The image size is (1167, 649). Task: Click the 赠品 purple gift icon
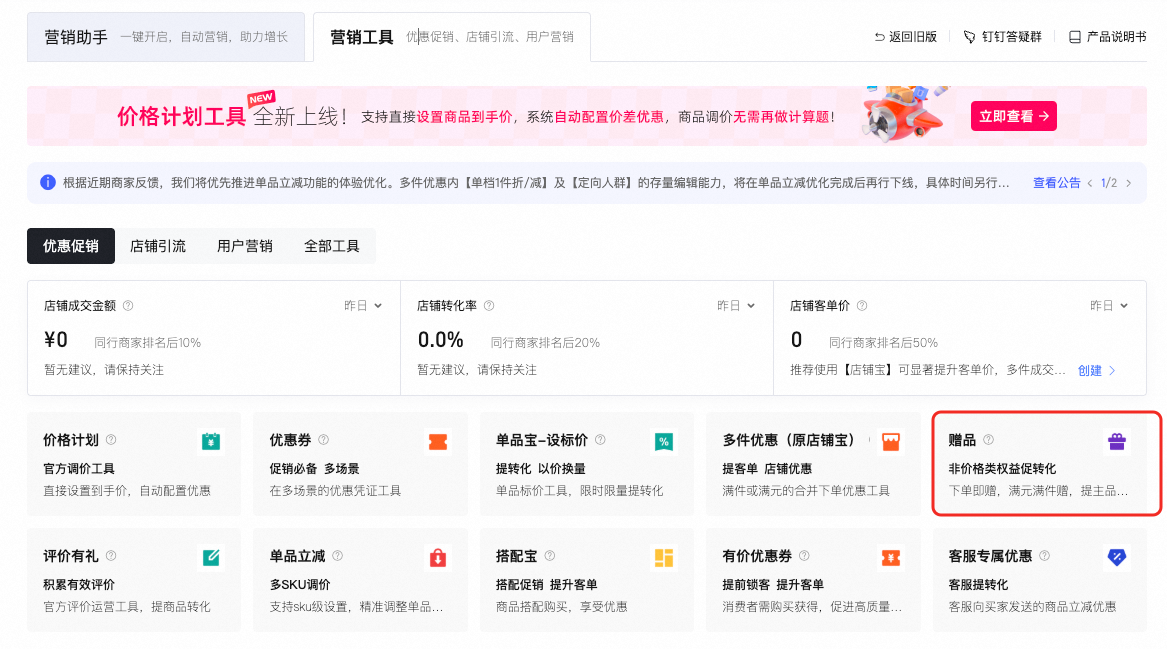pyautogui.click(x=1116, y=442)
